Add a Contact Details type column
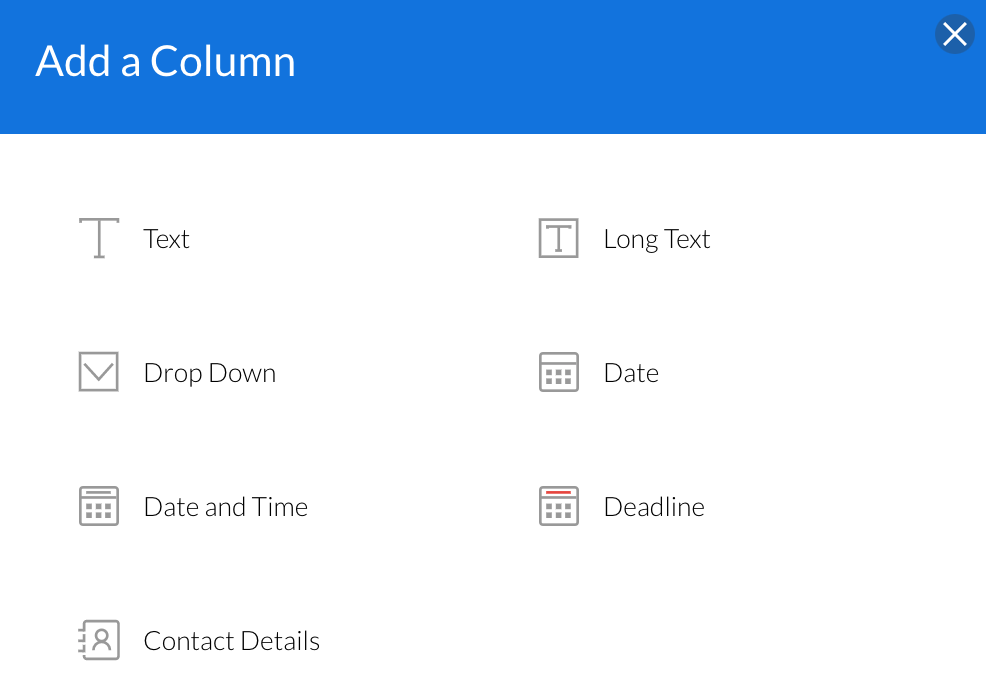 pos(231,641)
